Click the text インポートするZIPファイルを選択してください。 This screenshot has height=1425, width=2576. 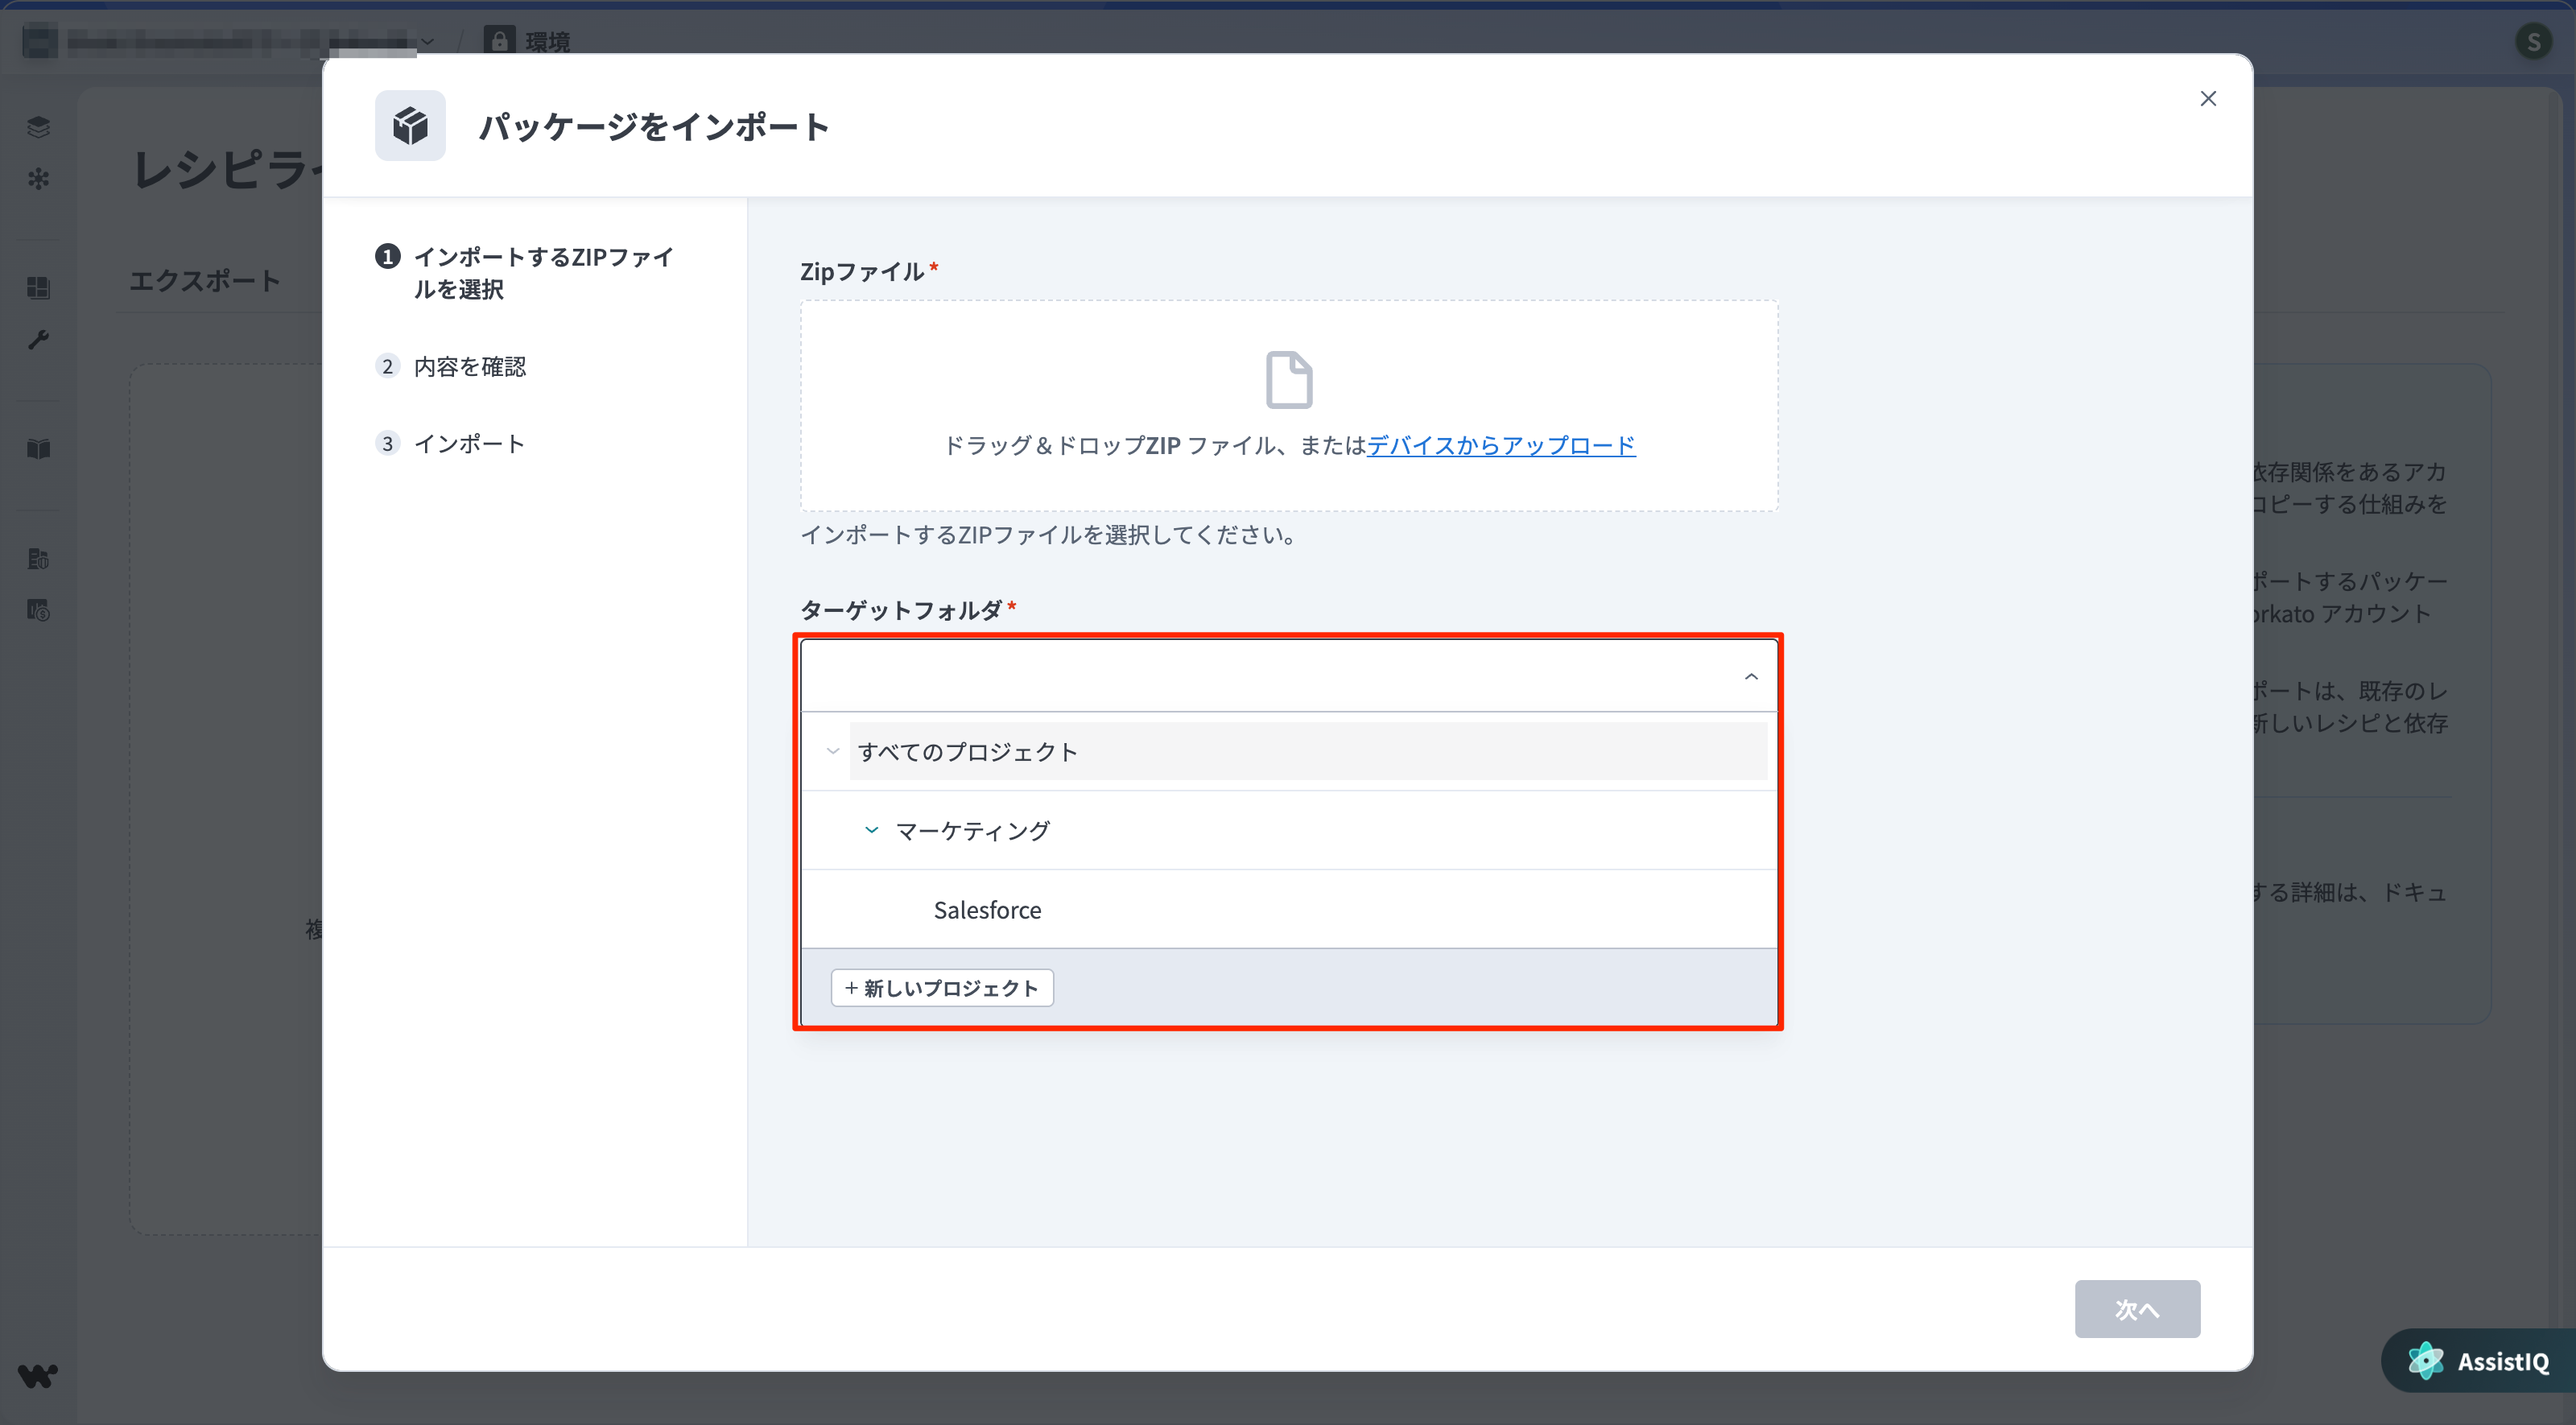click(1050, 535)
